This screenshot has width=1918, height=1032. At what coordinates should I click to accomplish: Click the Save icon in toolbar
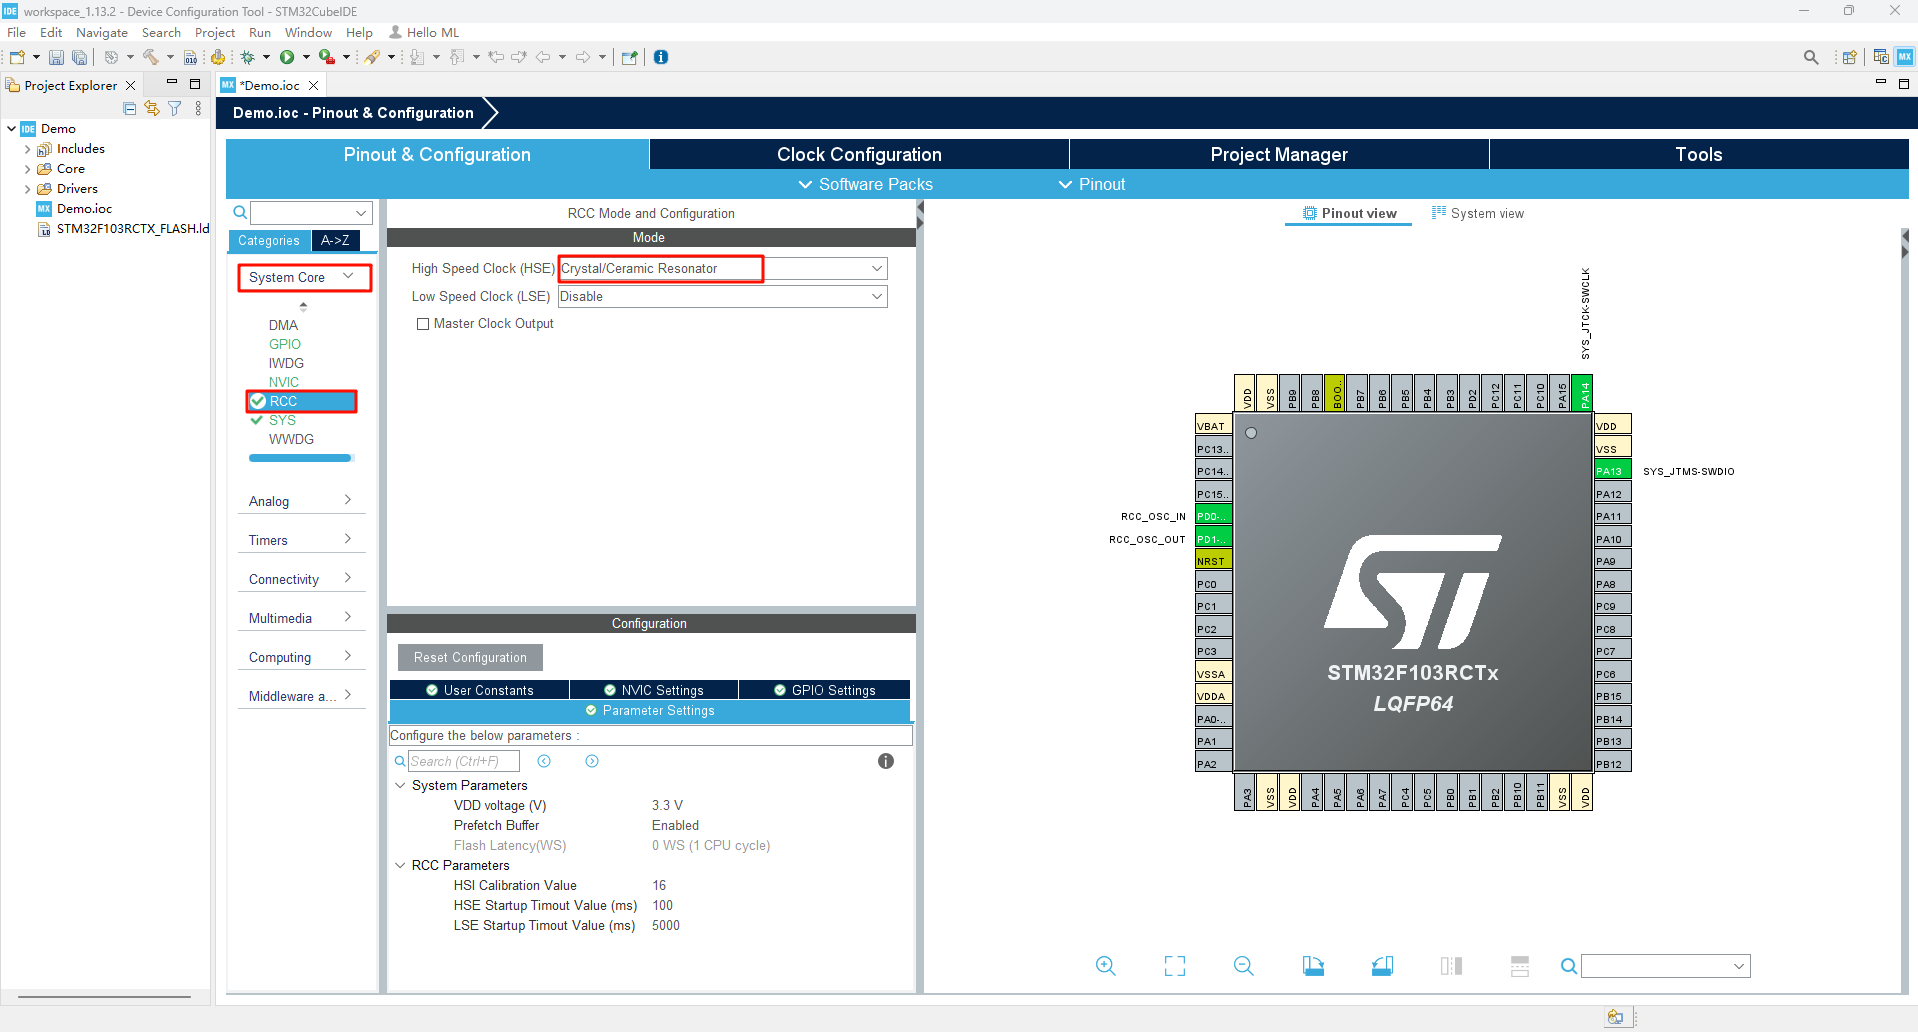tap(56, 57)
